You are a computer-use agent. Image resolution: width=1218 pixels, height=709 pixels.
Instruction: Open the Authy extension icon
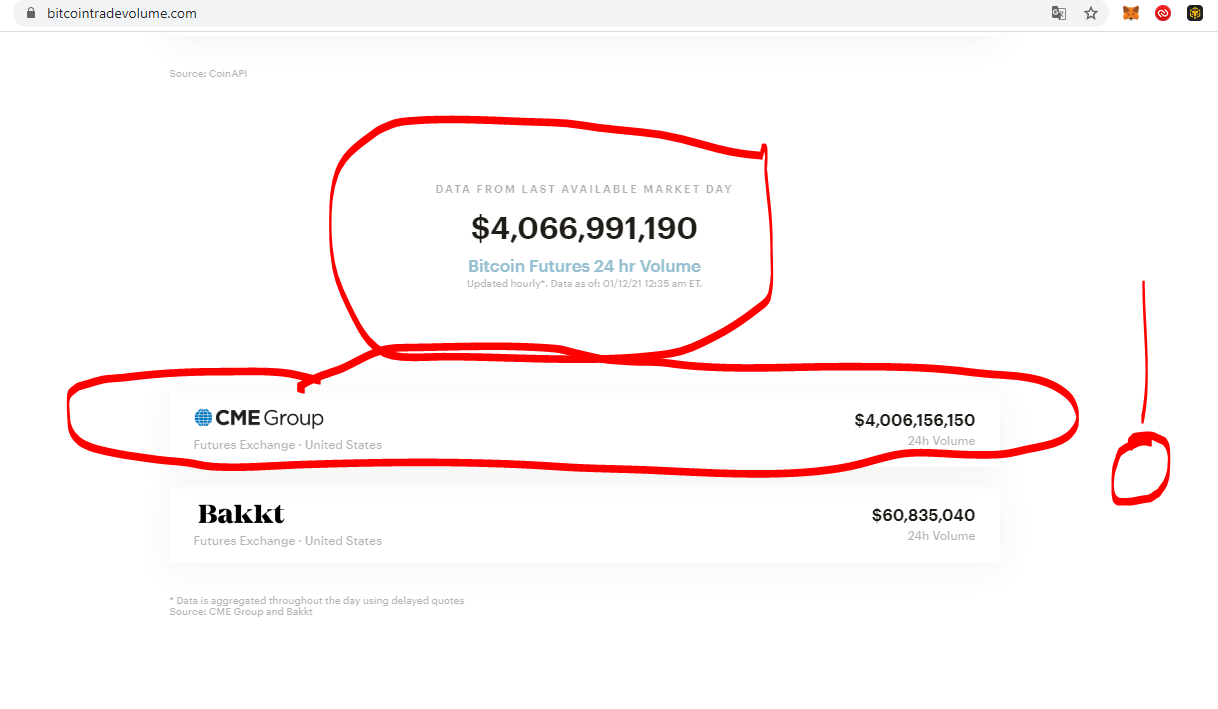click(x=1162, y=14)
